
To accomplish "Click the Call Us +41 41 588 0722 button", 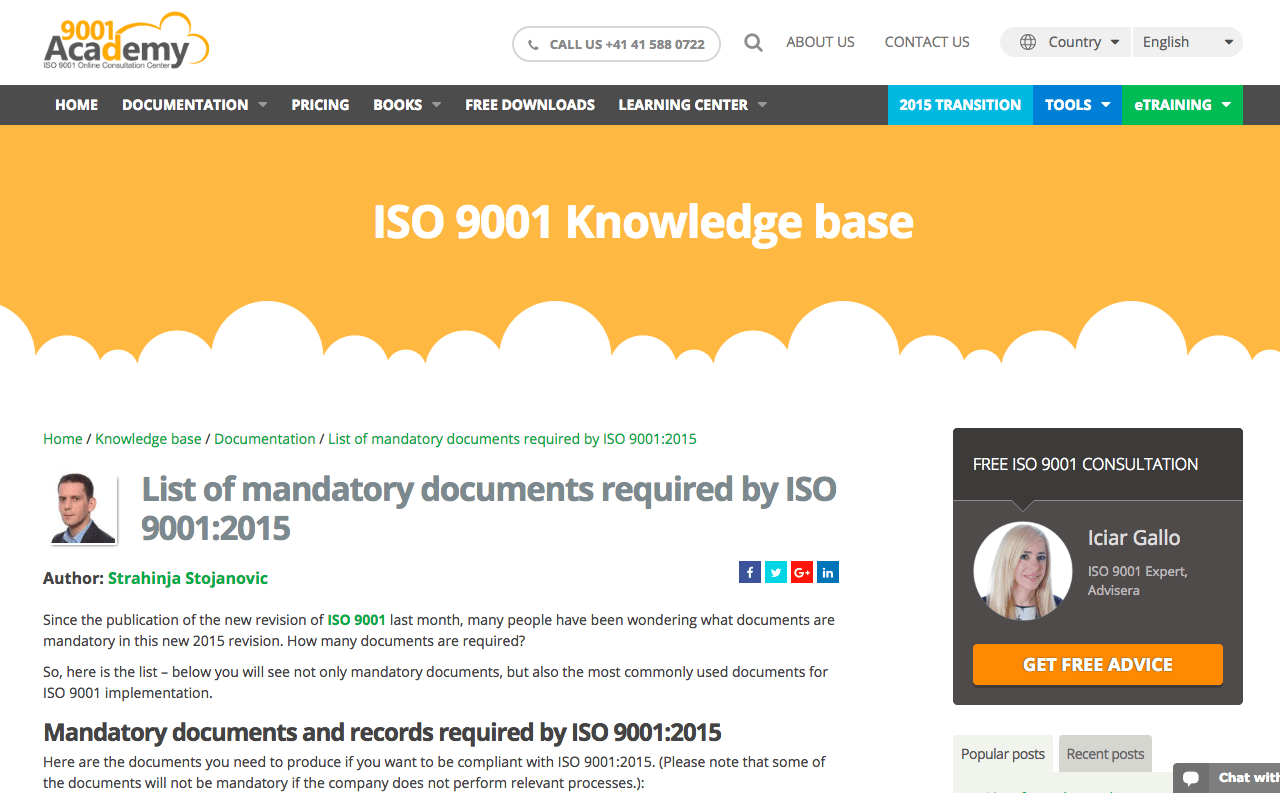I will 616,44.
